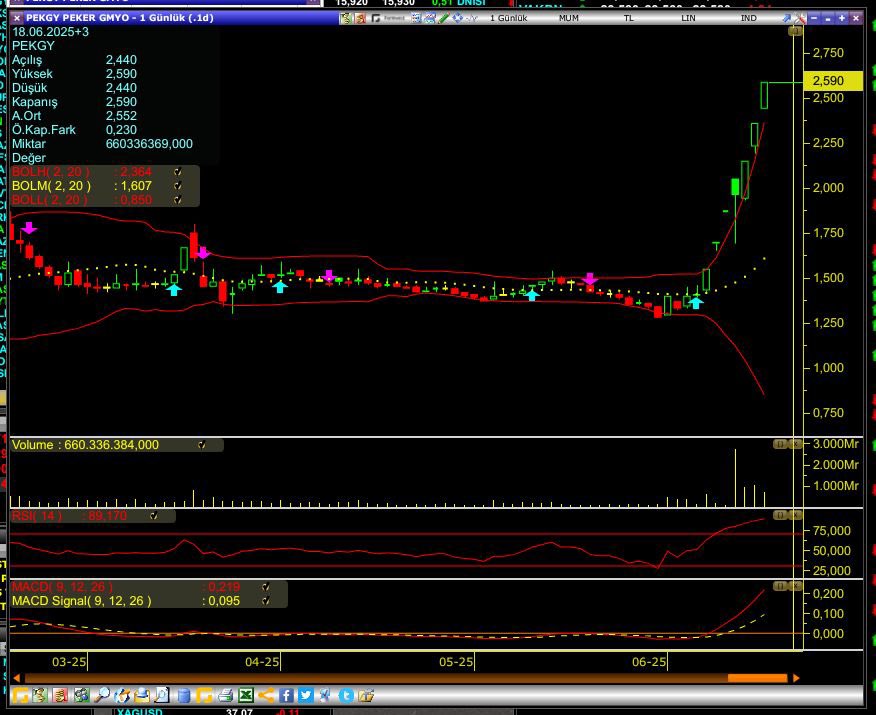Toggle the MACD( 9, 12, 26 ) checkmark
The image size is (876, 715).
(x=266, y=587)
